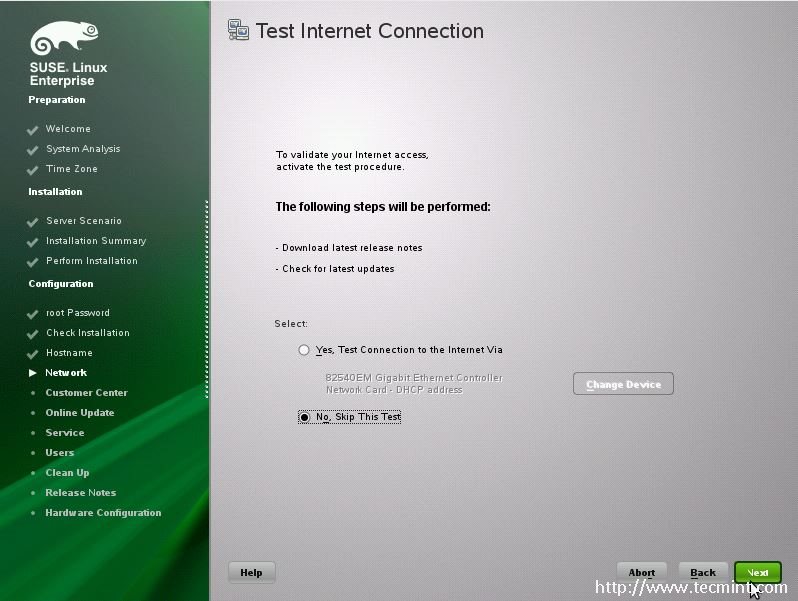Viewport: 798px width, 601px height.
Task: Open the Help button
Action: pos(251,573)
